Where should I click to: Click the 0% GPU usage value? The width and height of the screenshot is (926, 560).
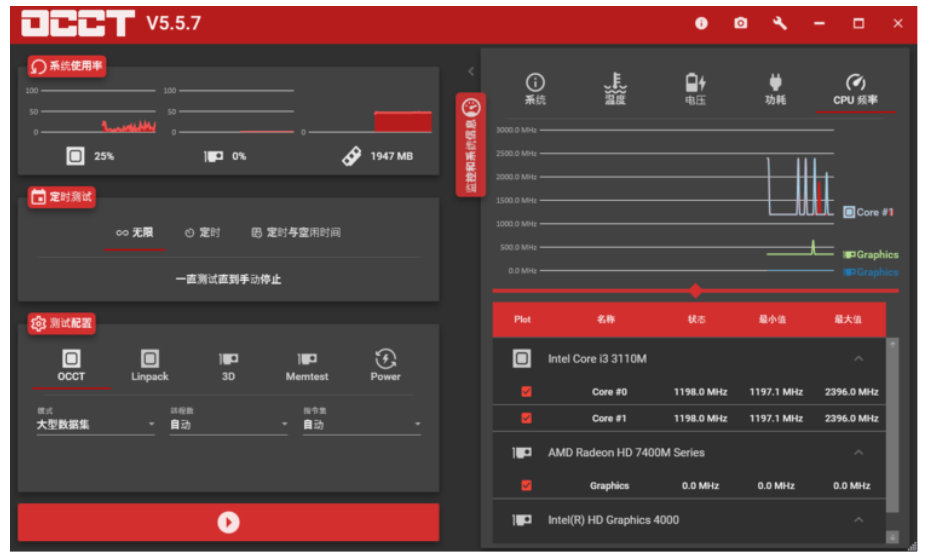coord(239,156)
